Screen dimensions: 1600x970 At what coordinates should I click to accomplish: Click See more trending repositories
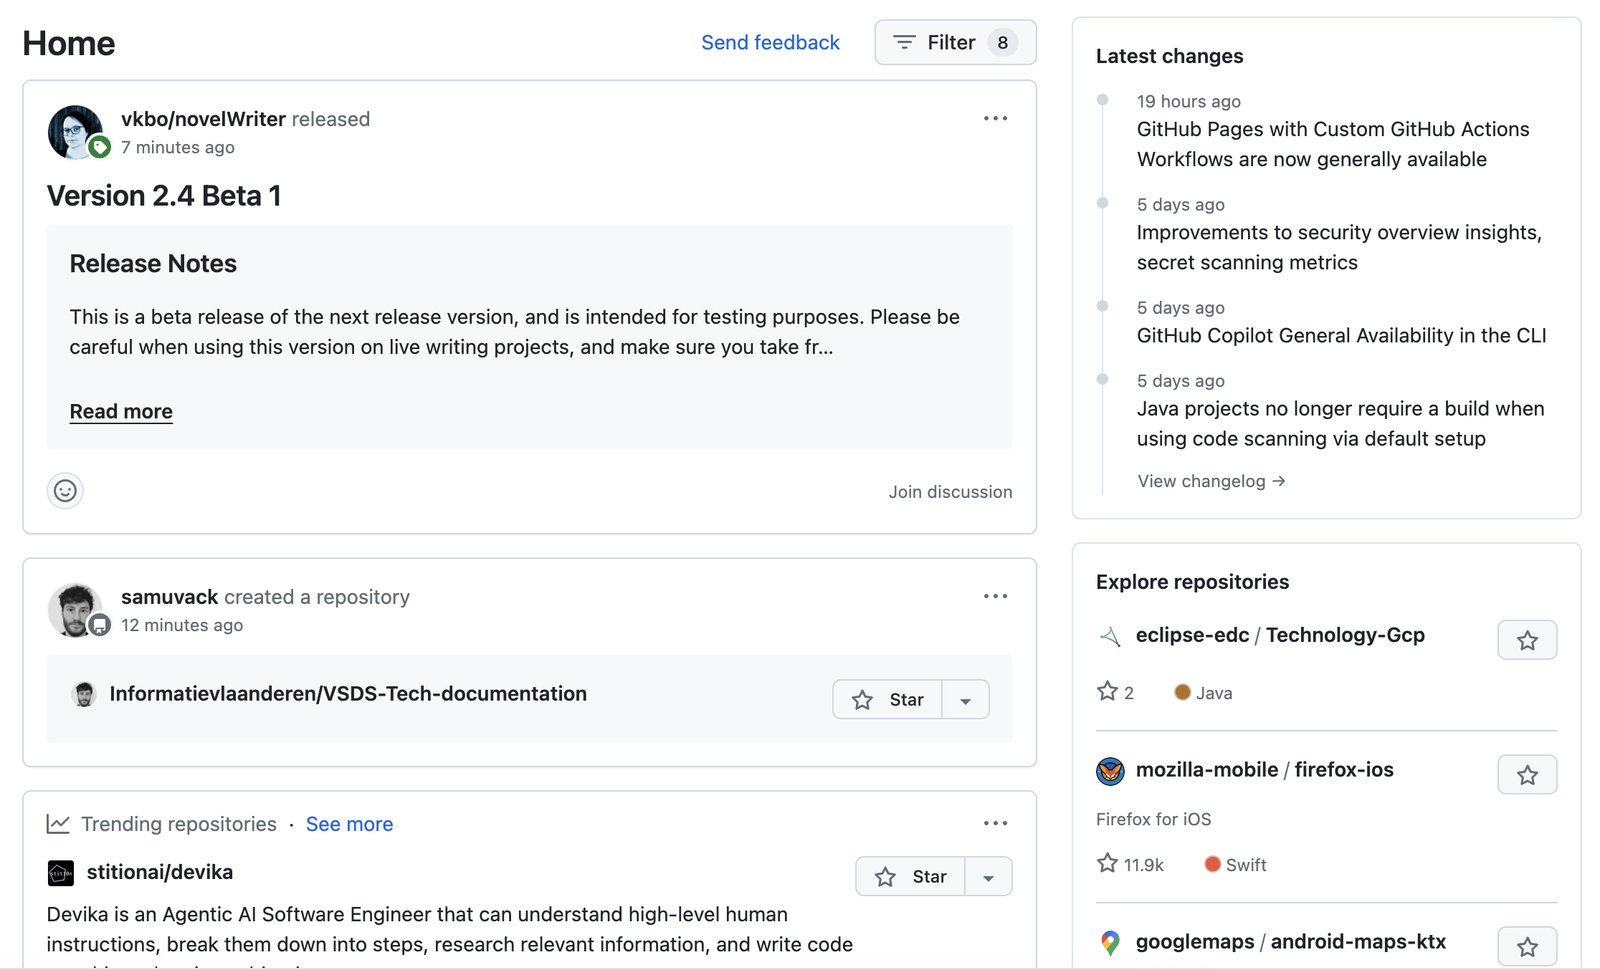pyautogui.click(x=349, y=824)
